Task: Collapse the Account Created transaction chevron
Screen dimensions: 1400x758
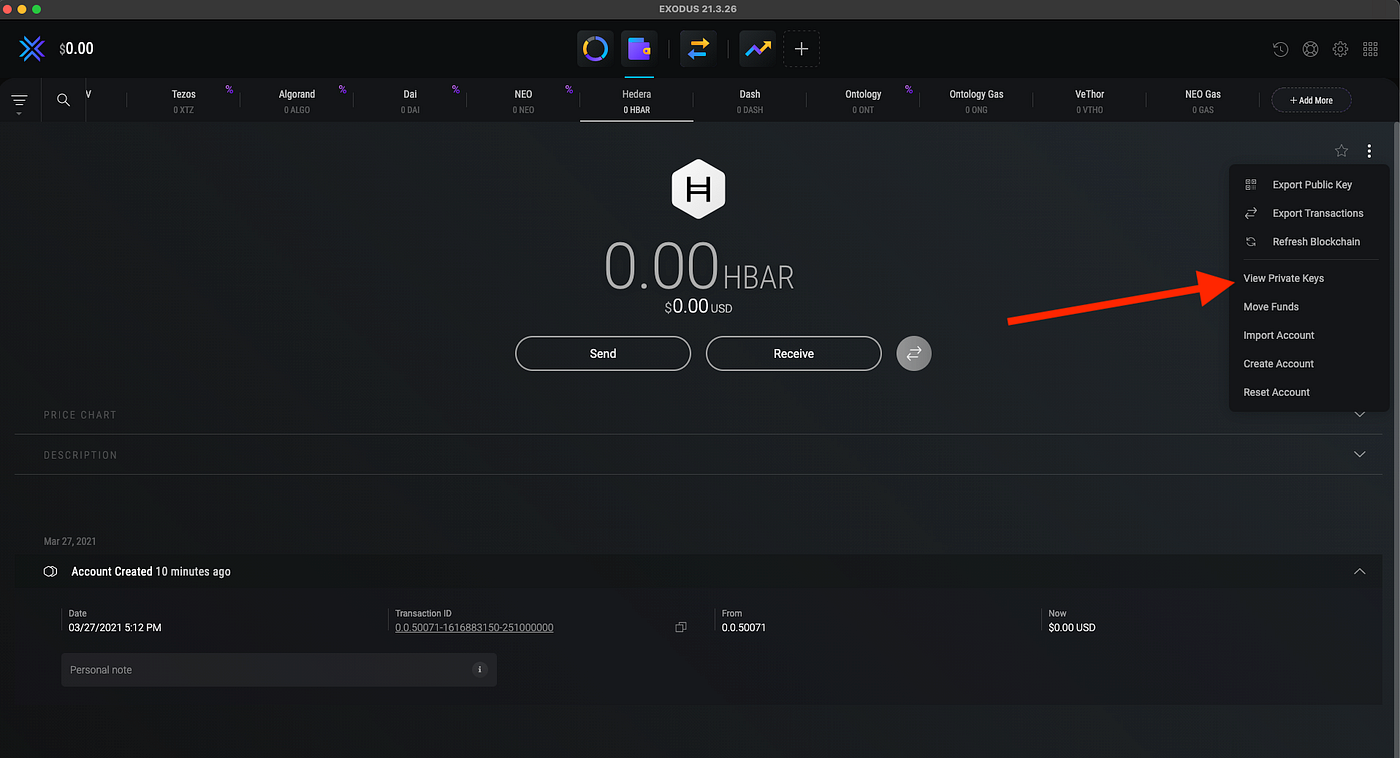Action: pos(1359,571)
